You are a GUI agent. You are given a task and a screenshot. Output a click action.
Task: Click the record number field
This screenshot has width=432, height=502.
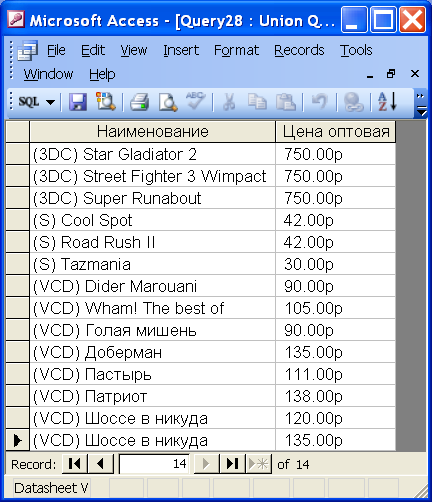[154, 464]
